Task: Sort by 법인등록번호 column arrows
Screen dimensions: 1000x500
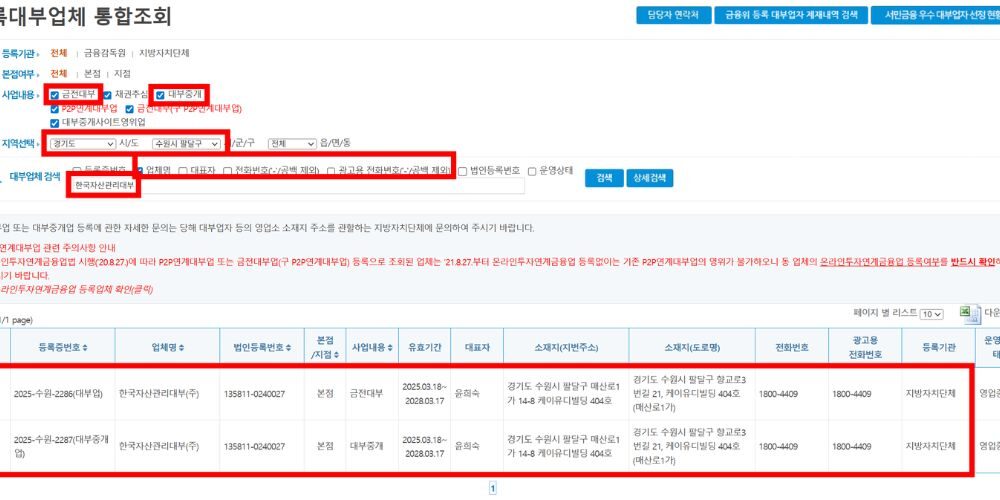Action: coord(291,346)
